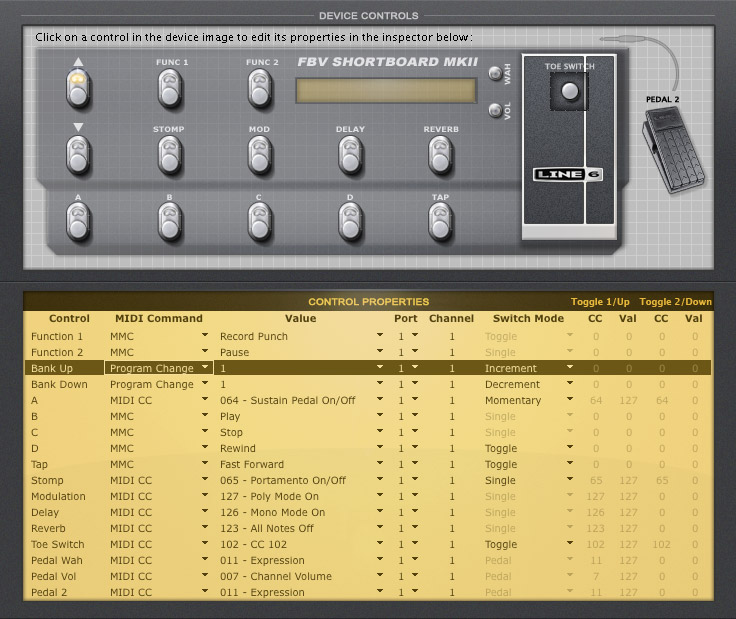Click the WAH indicator LED
The image size is (736, 619).
[x=495, y=73]
